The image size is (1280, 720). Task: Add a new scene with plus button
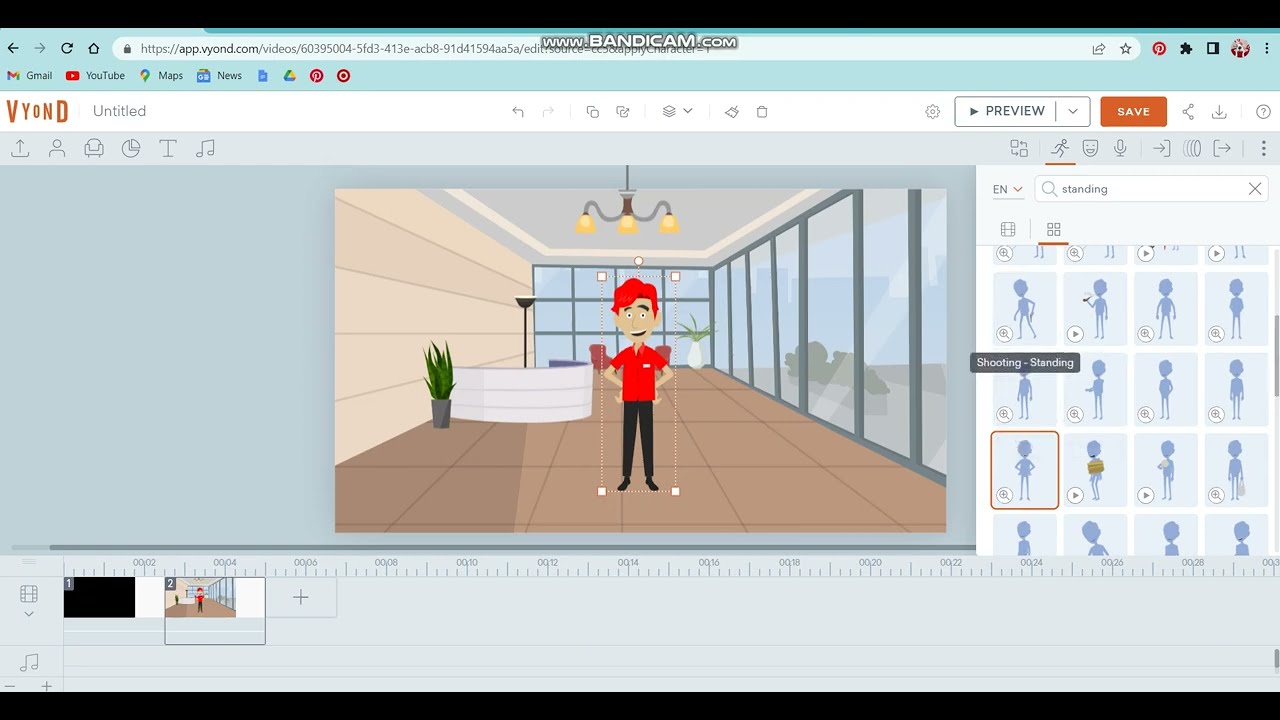point(301,597)
